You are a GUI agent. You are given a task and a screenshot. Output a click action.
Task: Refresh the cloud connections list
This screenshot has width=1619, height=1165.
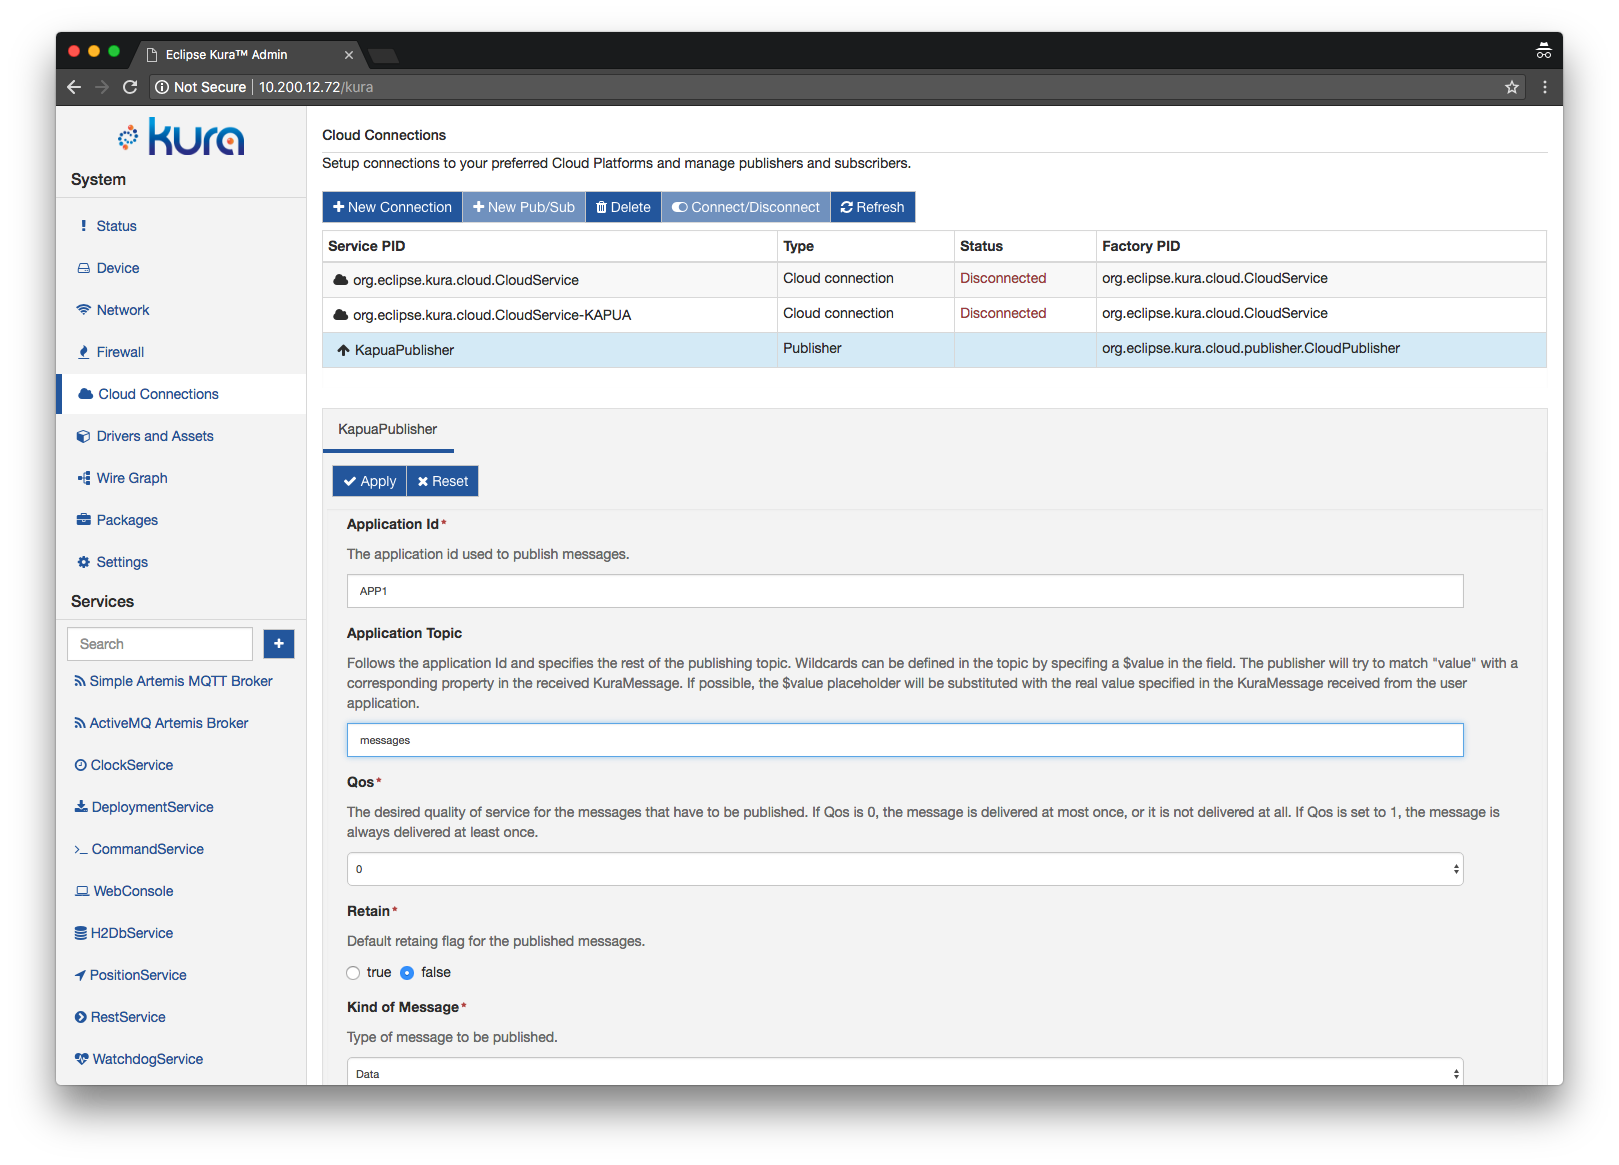(872, 207)
